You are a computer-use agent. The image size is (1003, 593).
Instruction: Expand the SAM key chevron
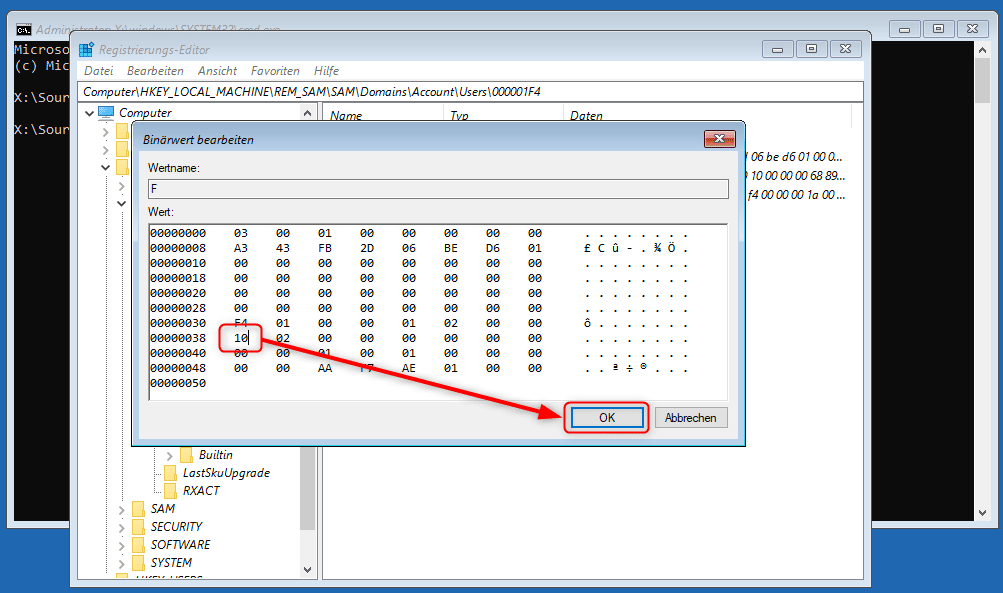coord(122,509)
